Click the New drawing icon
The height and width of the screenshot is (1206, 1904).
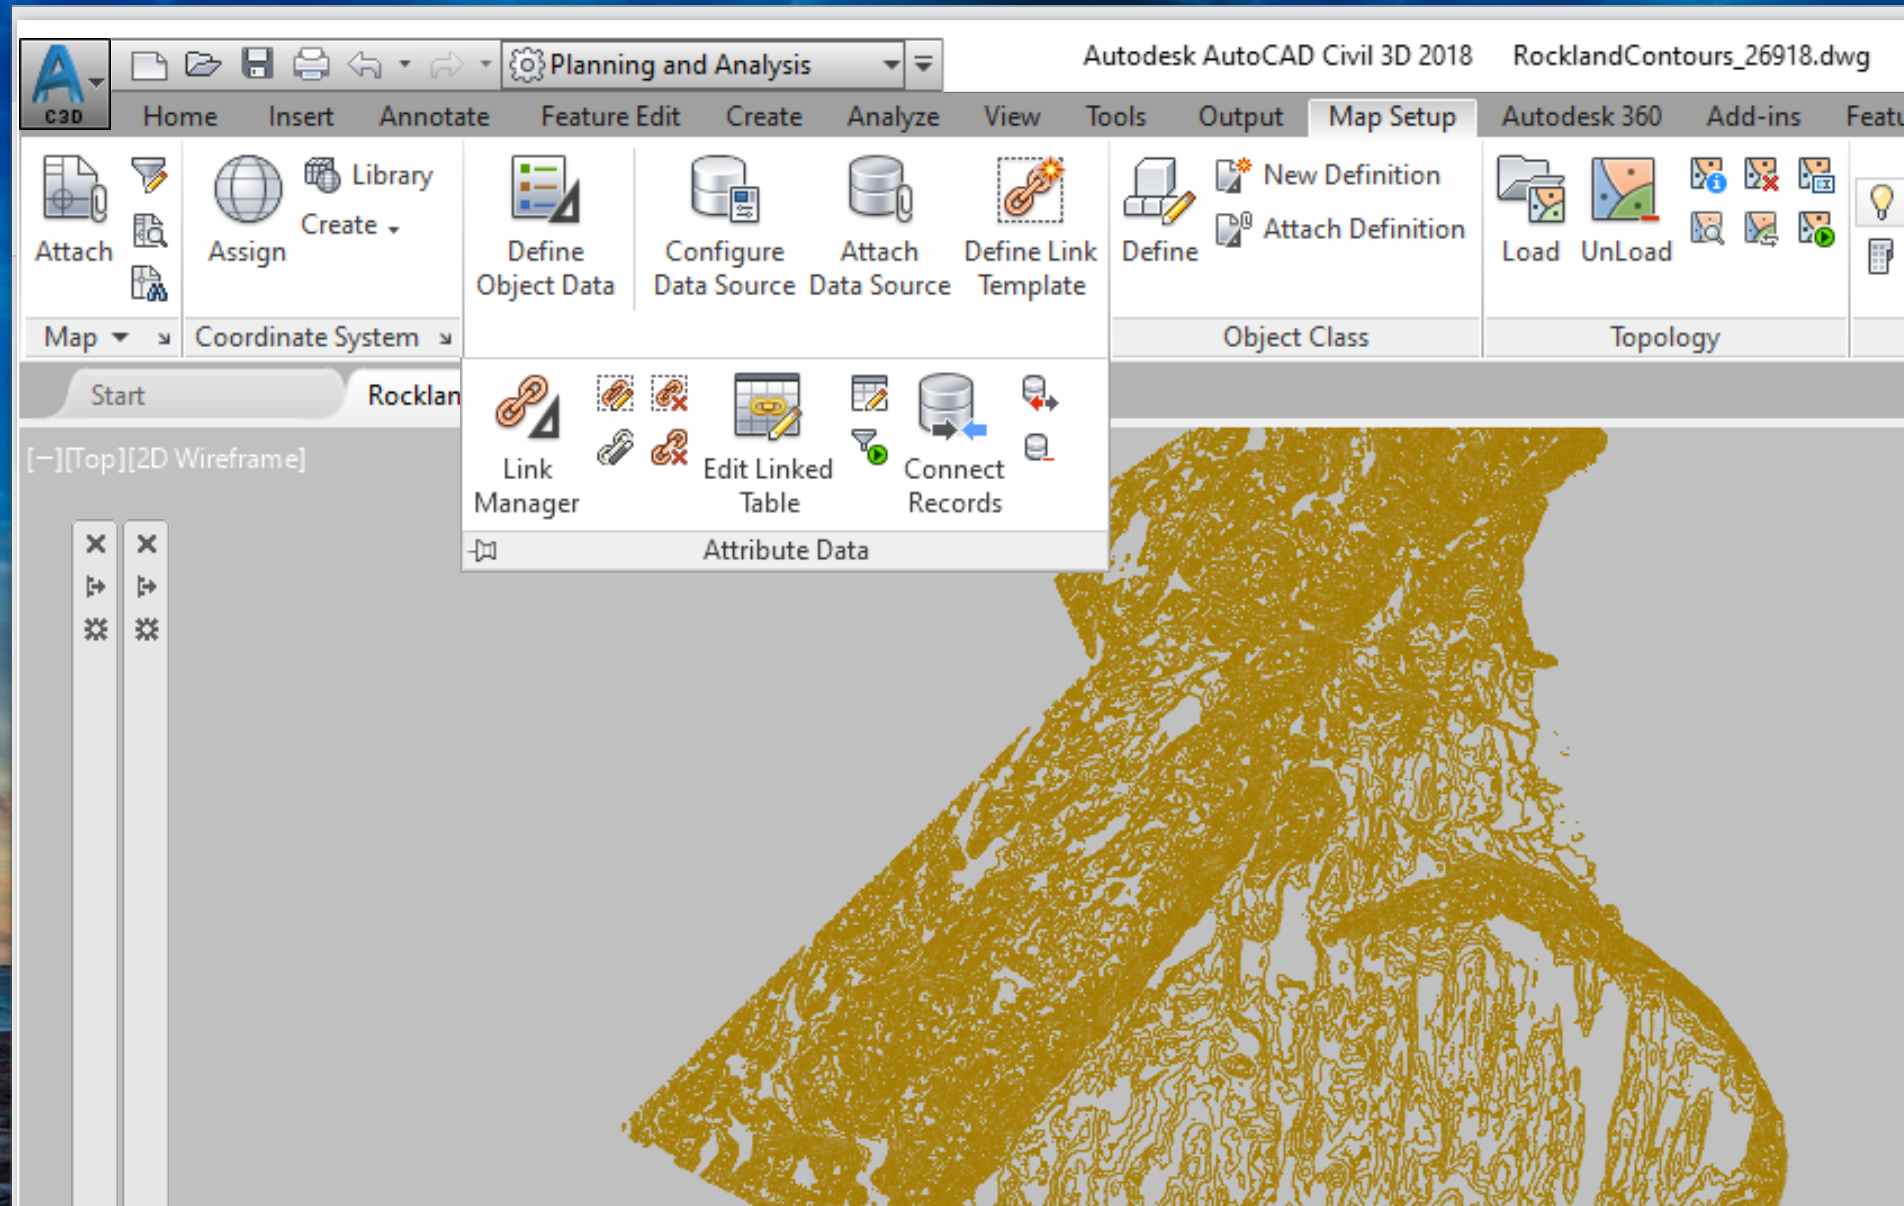(x=149, y=65)
